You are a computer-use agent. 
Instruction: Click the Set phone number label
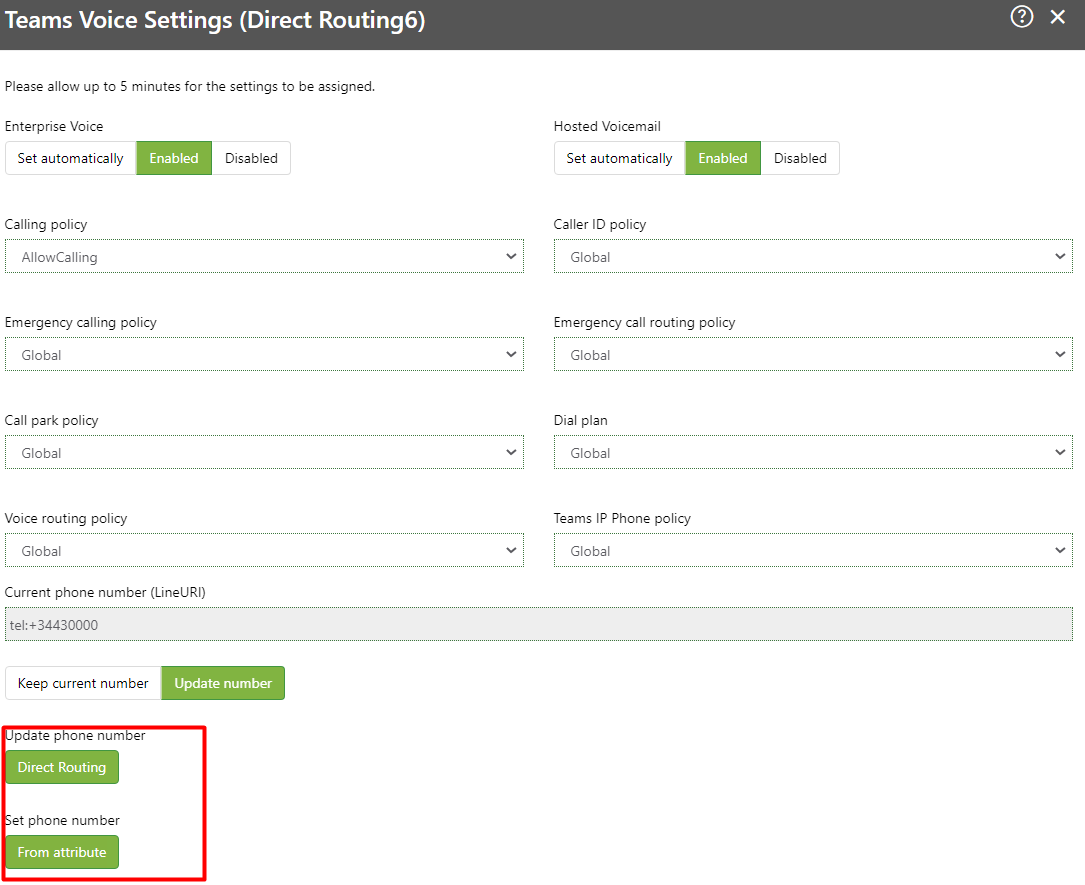coord(62,821)
